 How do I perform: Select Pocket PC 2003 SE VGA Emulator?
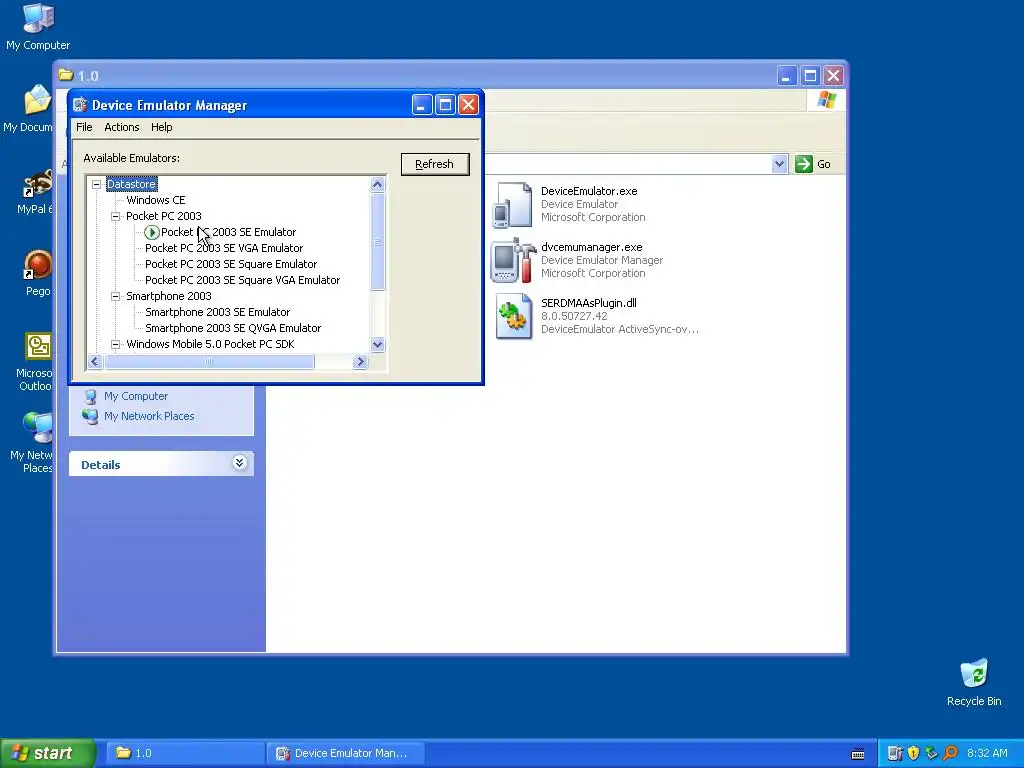(224, 248)
